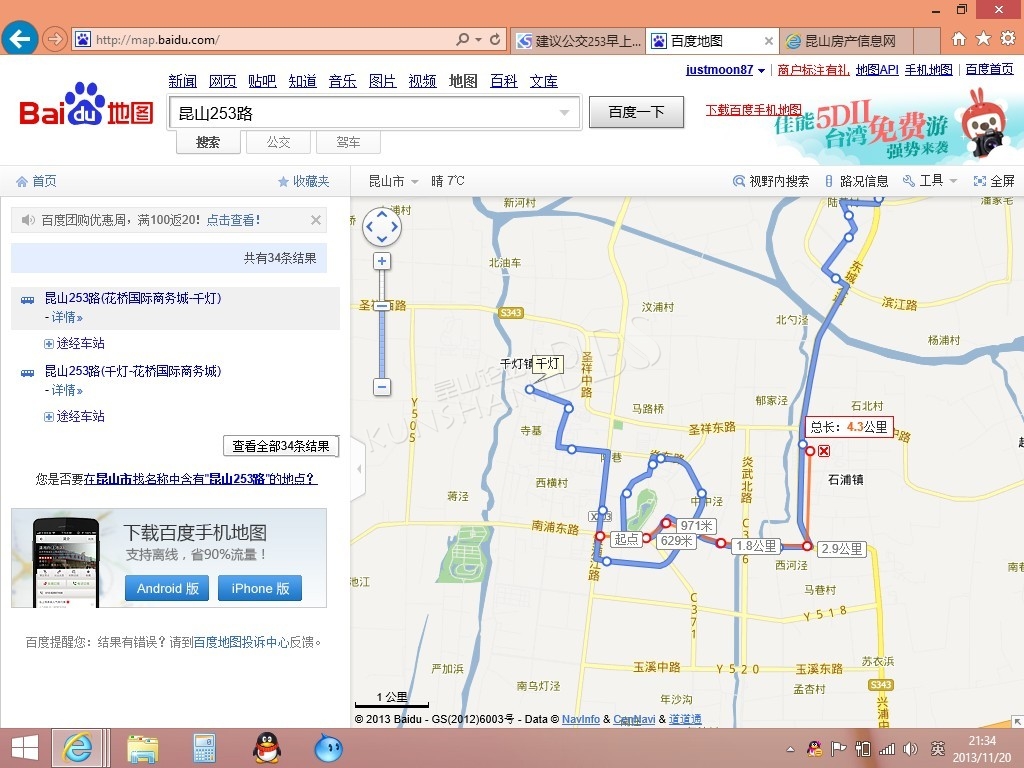Click the Baidu Map logo
This screenshot has width=1024, height=768.
click(86, 104)
